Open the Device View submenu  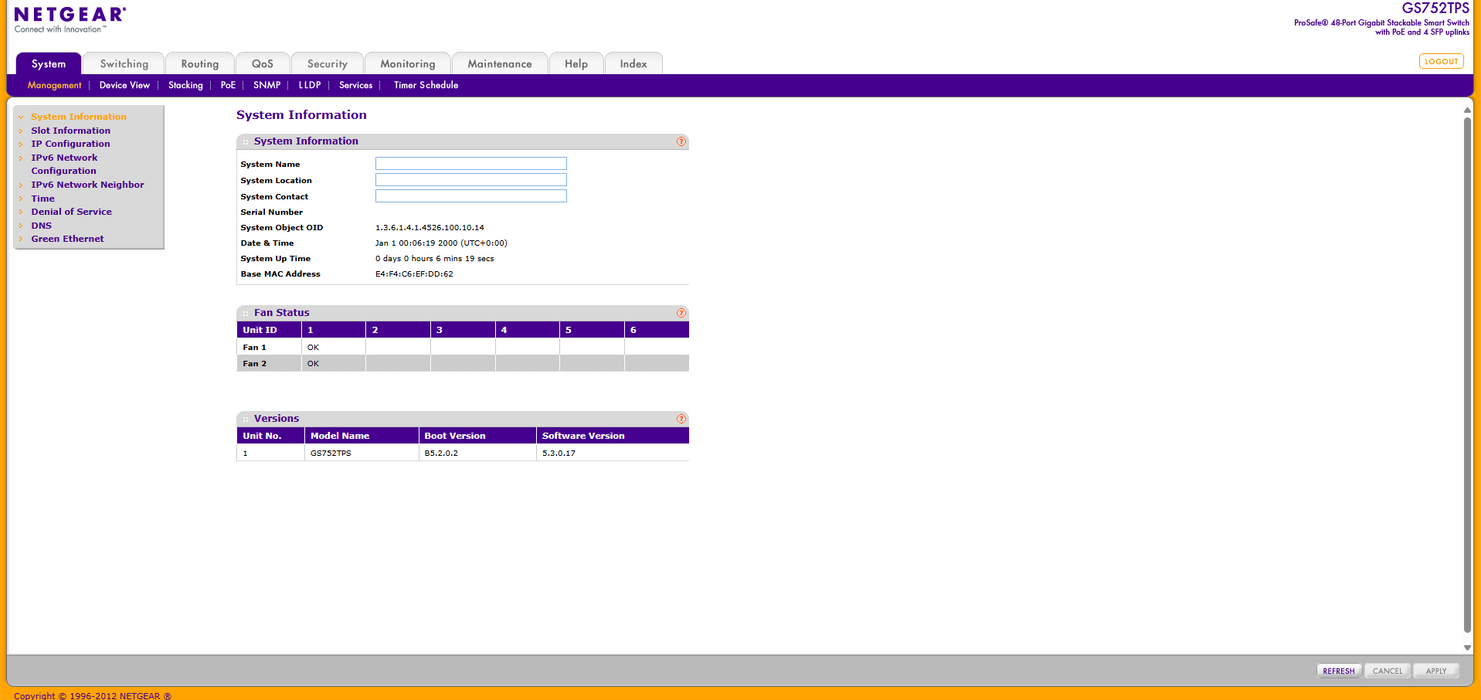125,86
